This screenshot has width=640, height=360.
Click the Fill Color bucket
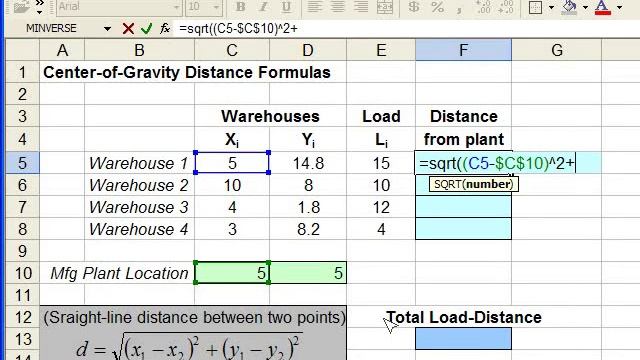(x=569, y=7)
